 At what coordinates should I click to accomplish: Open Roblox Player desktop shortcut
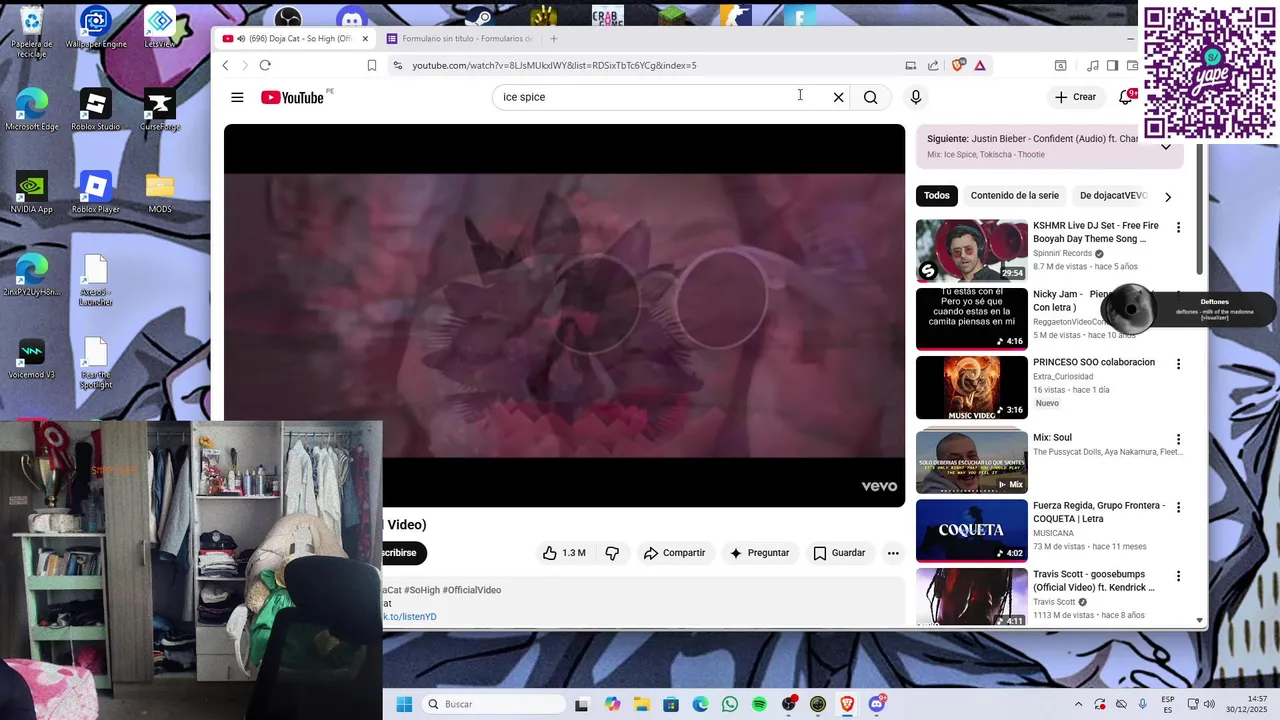click(x=95, y=193)
